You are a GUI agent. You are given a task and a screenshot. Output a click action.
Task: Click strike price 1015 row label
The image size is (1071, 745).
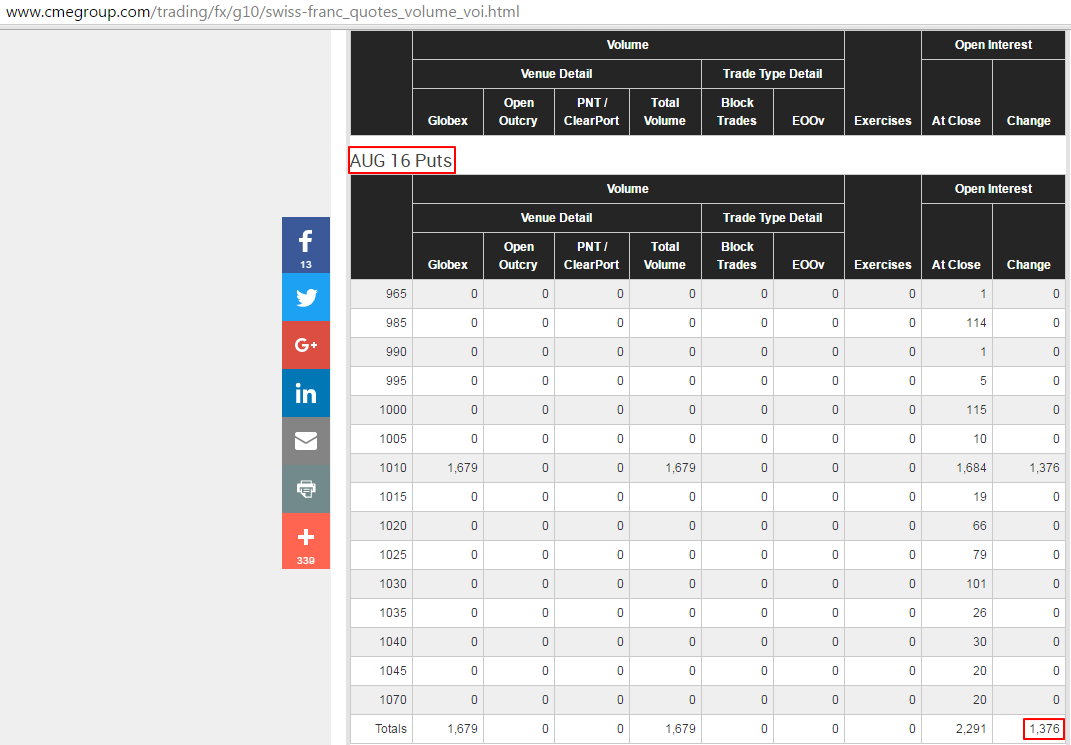(x=393, y=497)
